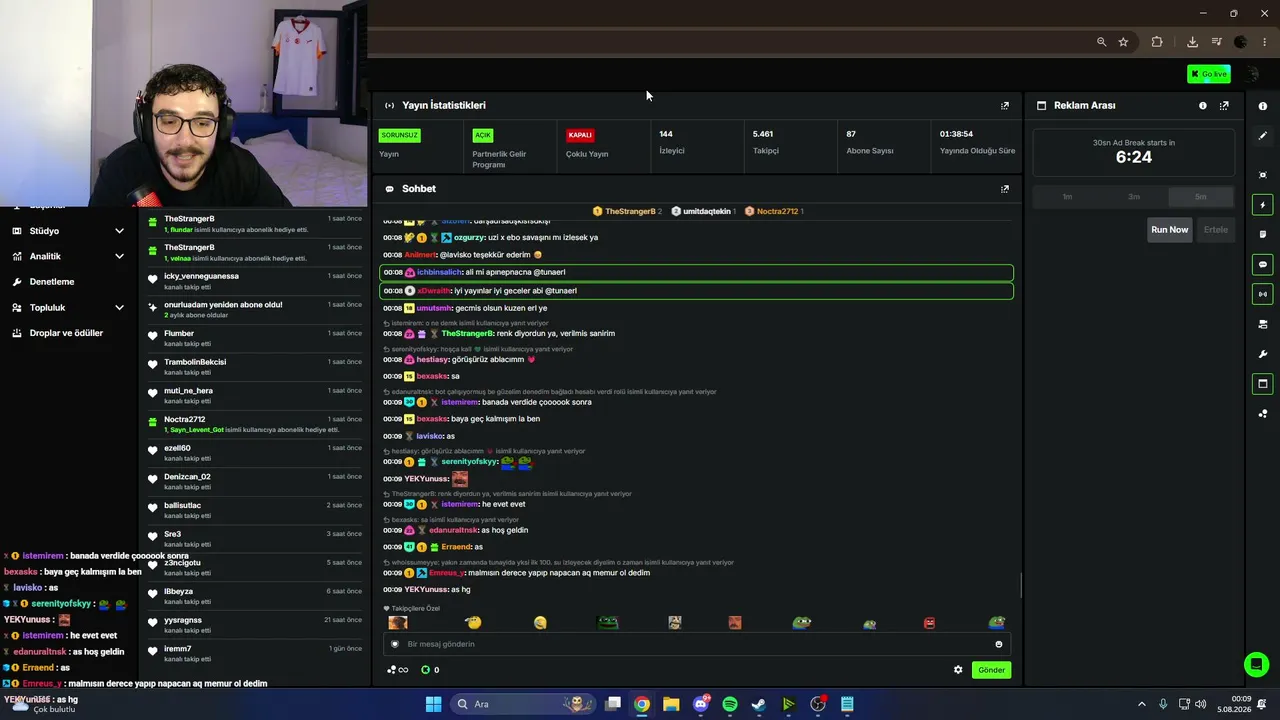Click the channel points icon in right sidebar
Viewport: 1280px width, 720px height.
click(x=1263, y=413)
